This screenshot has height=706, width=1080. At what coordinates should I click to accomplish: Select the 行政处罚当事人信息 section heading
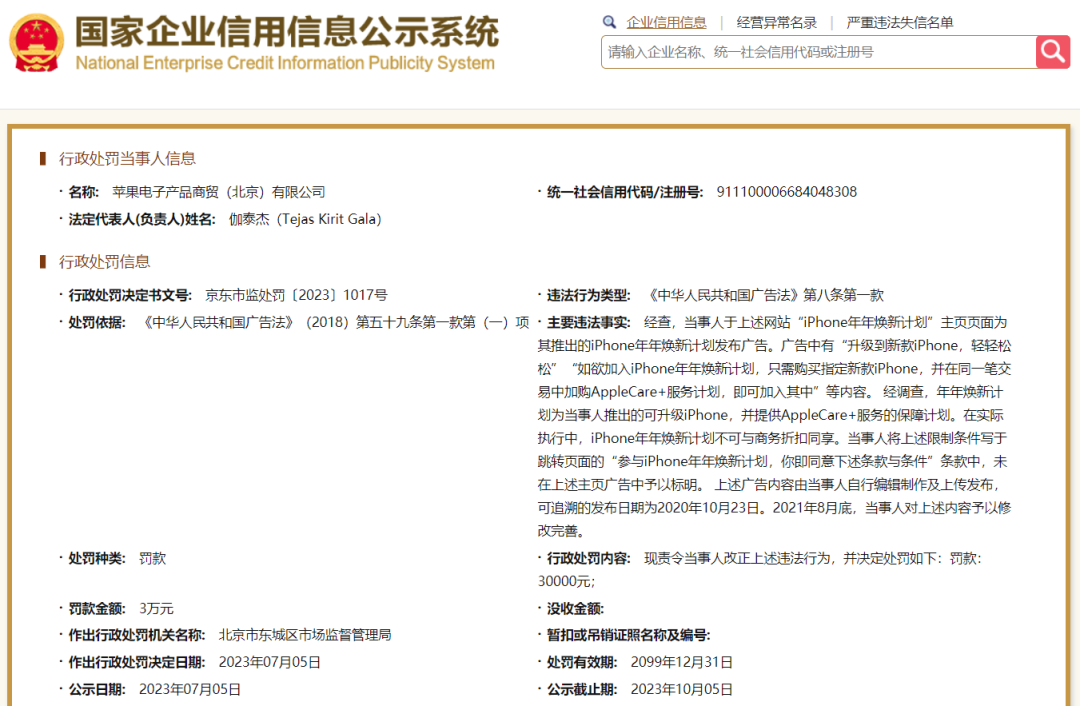click(127, 158)
